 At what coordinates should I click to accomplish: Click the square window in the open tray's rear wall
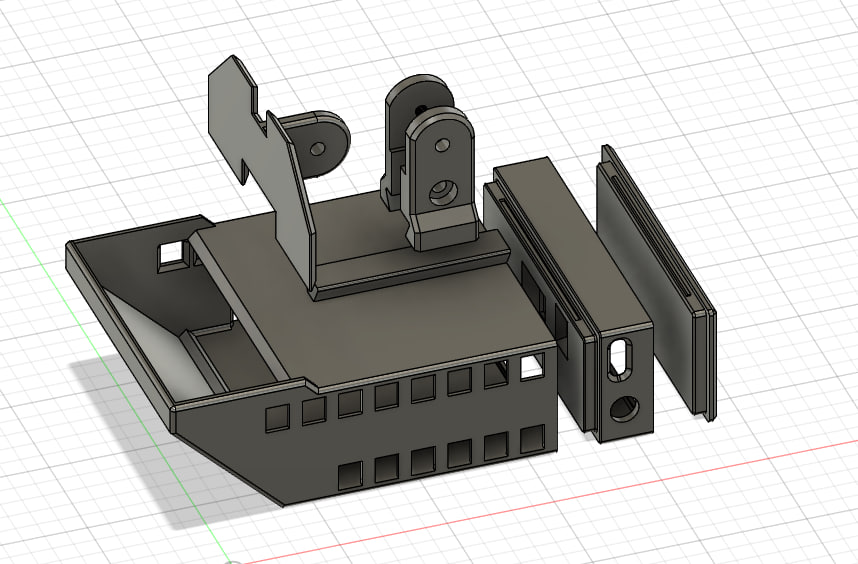[171, 255]
